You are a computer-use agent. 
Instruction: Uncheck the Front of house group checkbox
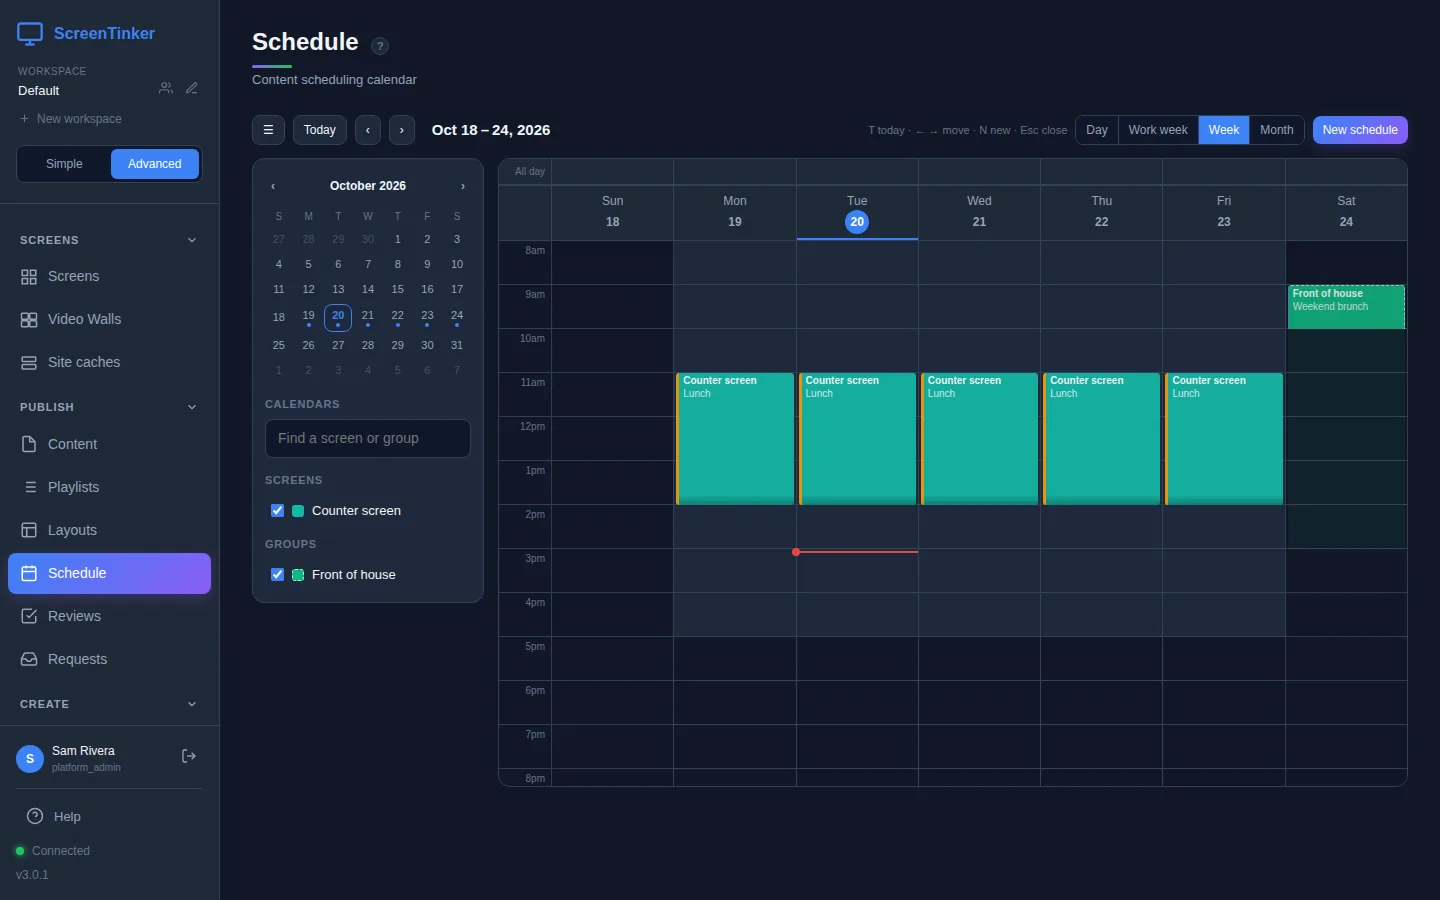(x=278, y=575)
